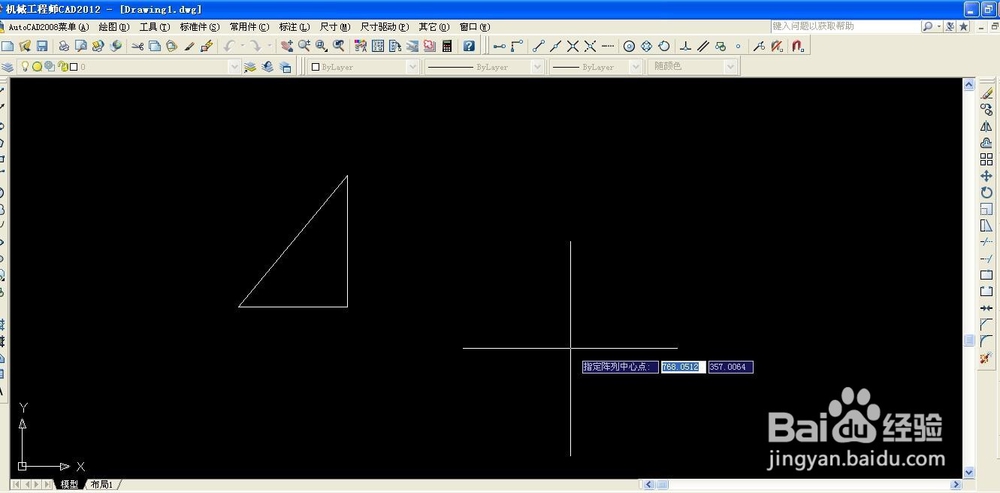The width and height of the screenshot is (1000, 493).
Task: Select the Explode tool
Action: 987,358
